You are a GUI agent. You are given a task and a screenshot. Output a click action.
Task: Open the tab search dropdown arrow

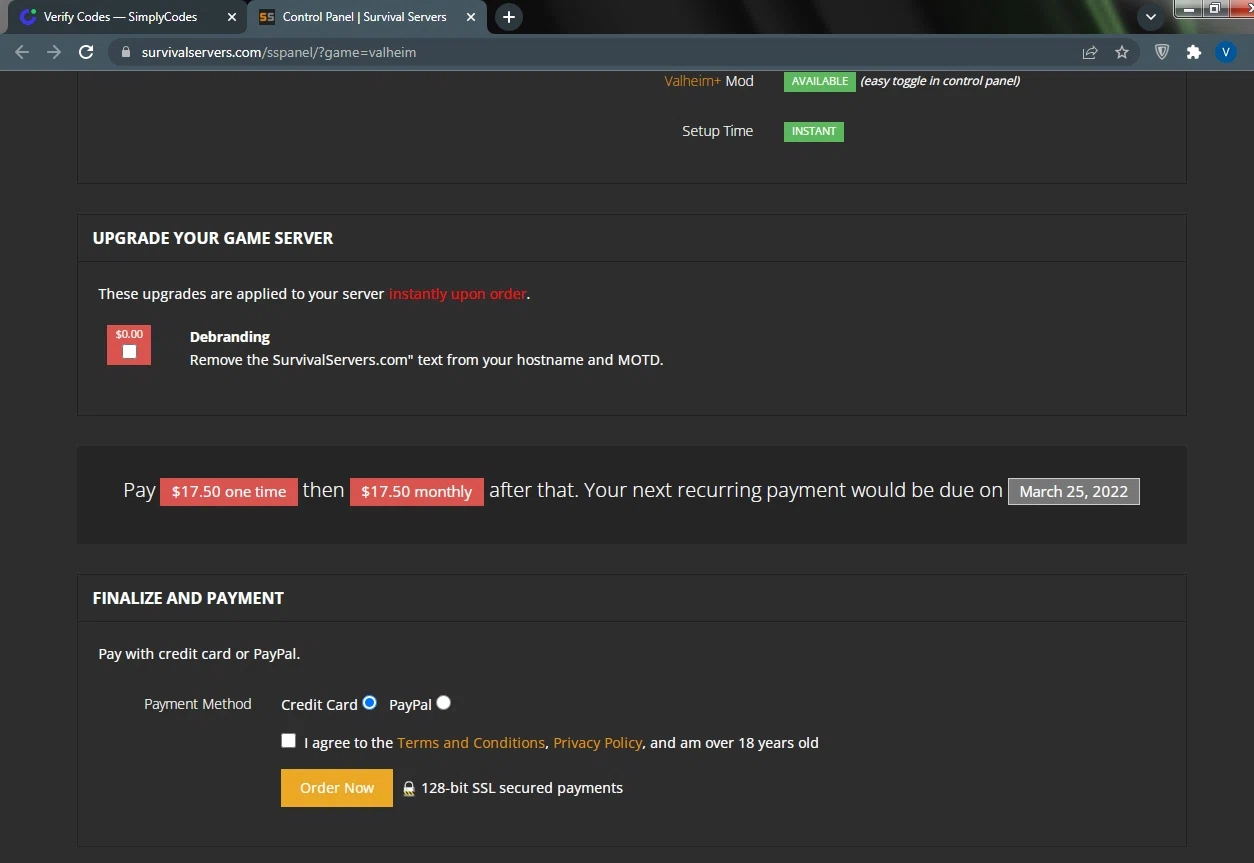coord(1151,17)
